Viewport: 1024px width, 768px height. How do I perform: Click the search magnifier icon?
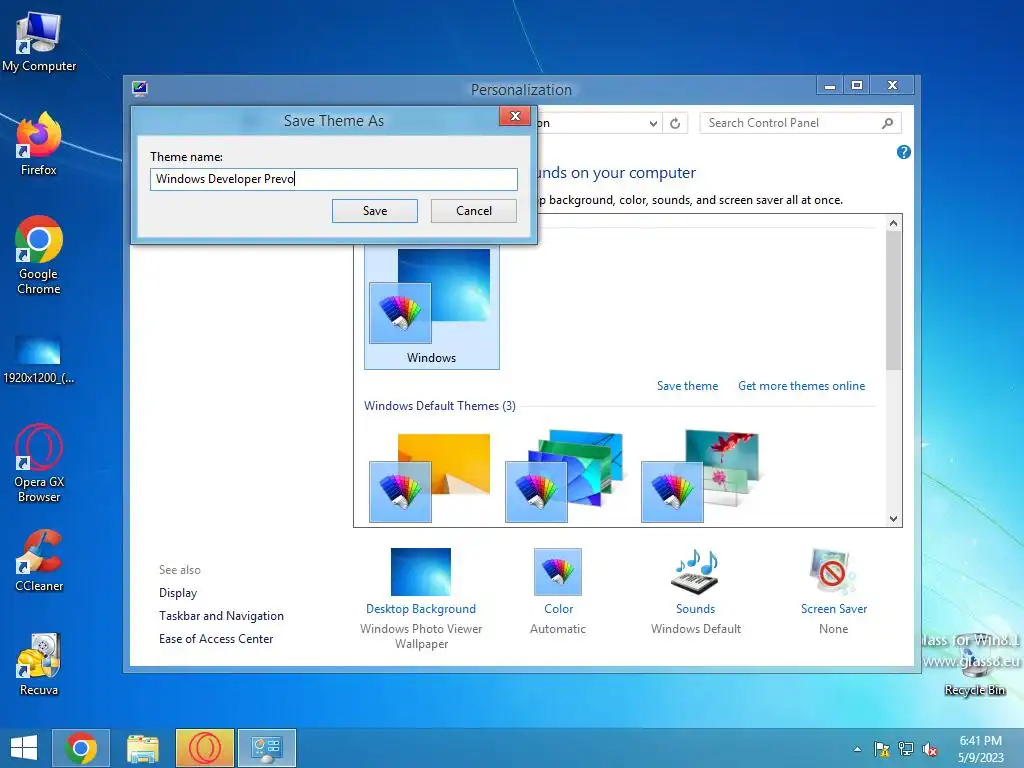click(x=887, y=123)
